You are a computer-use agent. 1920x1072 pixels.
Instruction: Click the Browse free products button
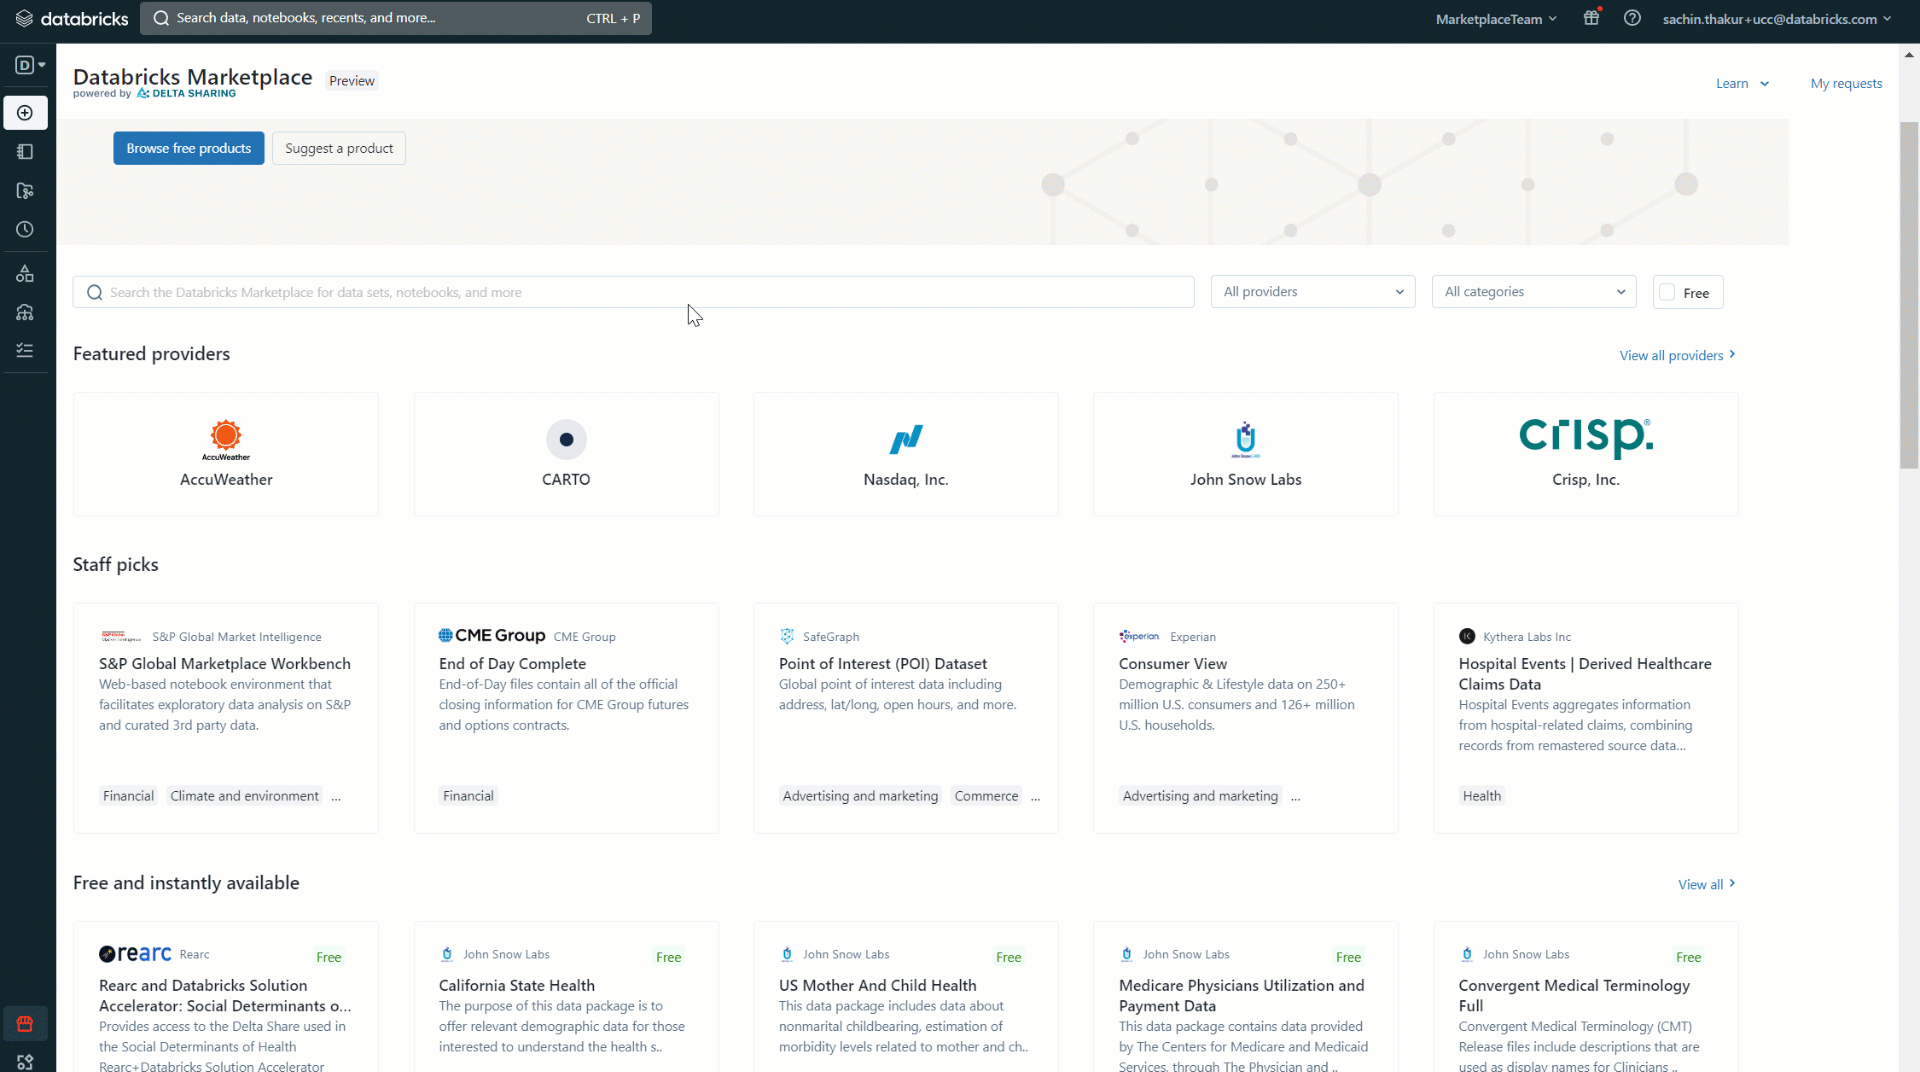[188, 148]
